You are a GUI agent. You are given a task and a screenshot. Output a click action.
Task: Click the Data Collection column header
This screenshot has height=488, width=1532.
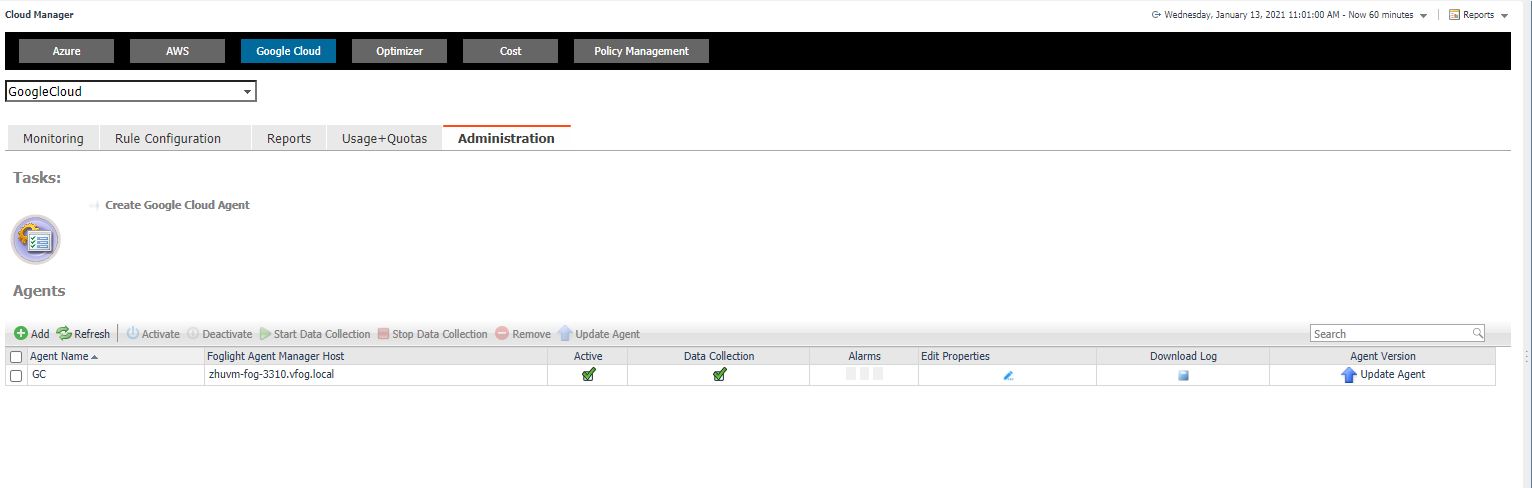tap(719, 356)
